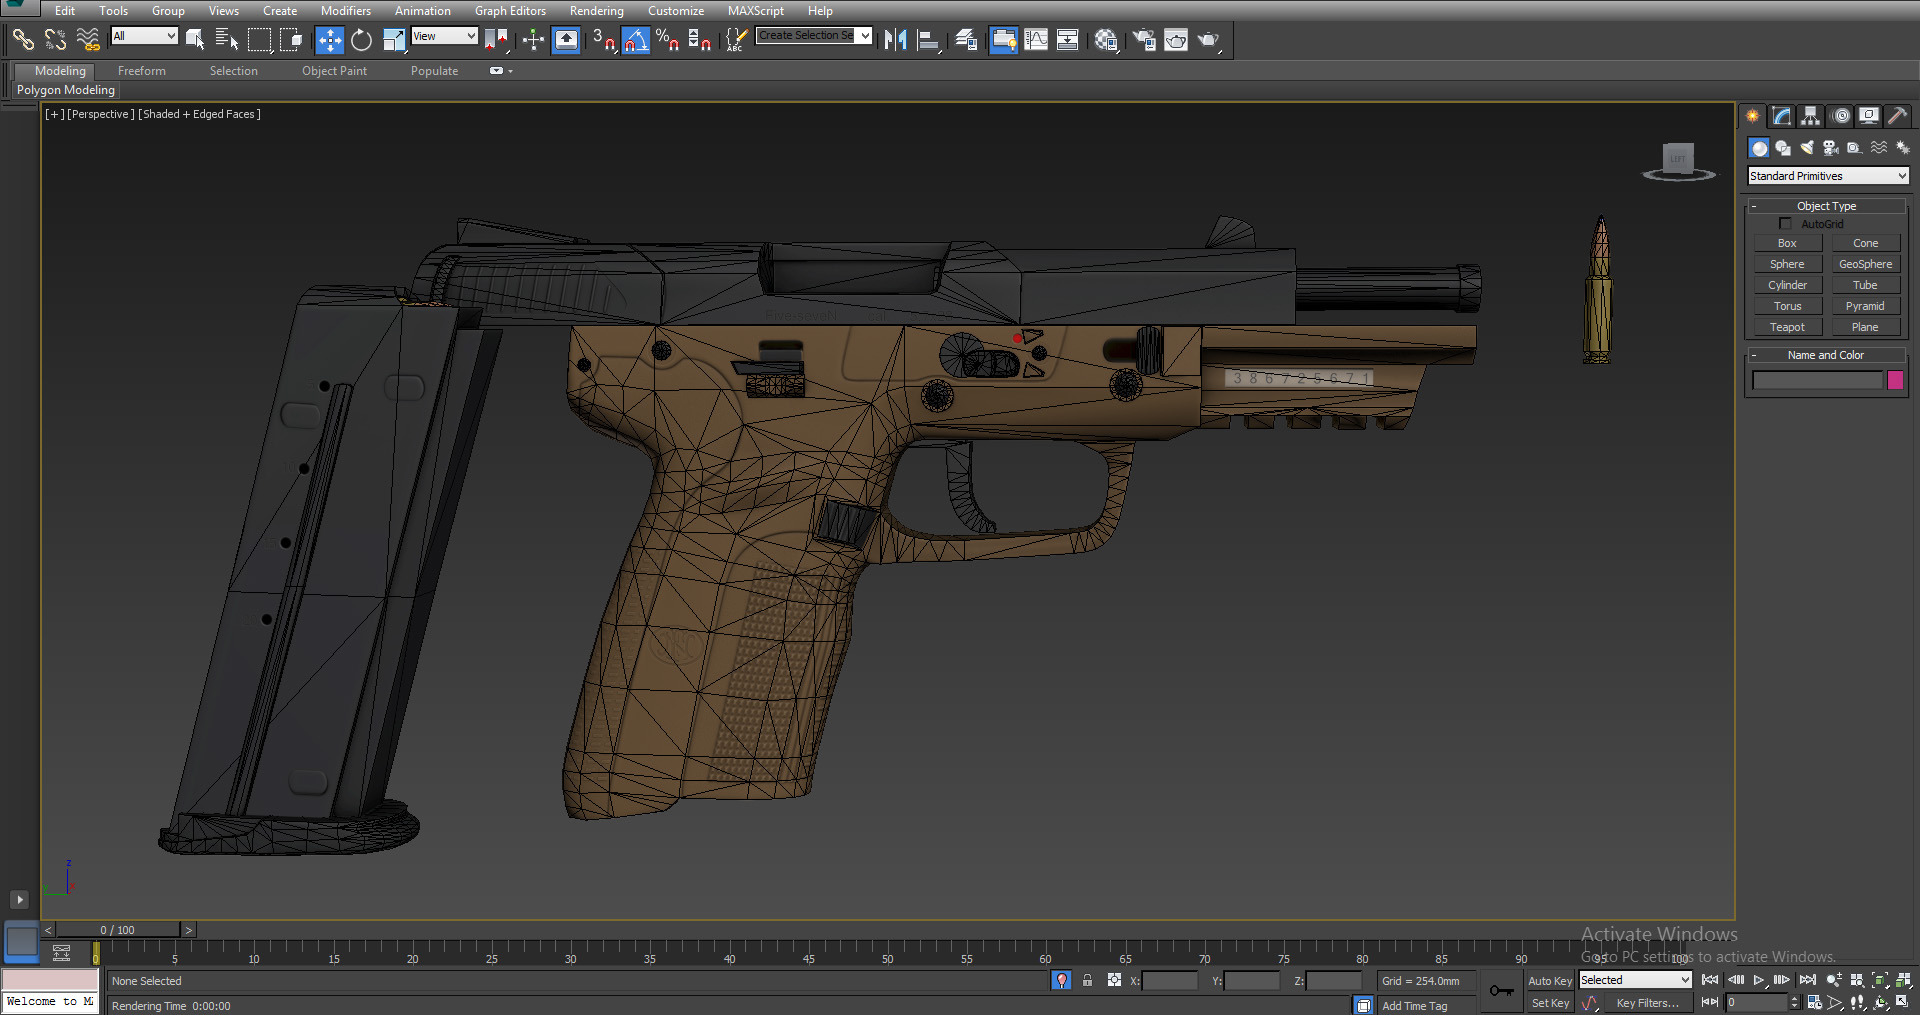
Task: Select the Cameras category icon
Action: pos(1831,148)
